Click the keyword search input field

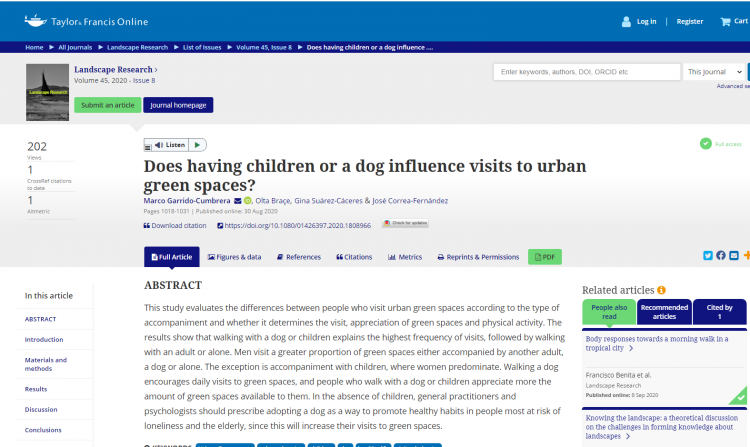587,72
